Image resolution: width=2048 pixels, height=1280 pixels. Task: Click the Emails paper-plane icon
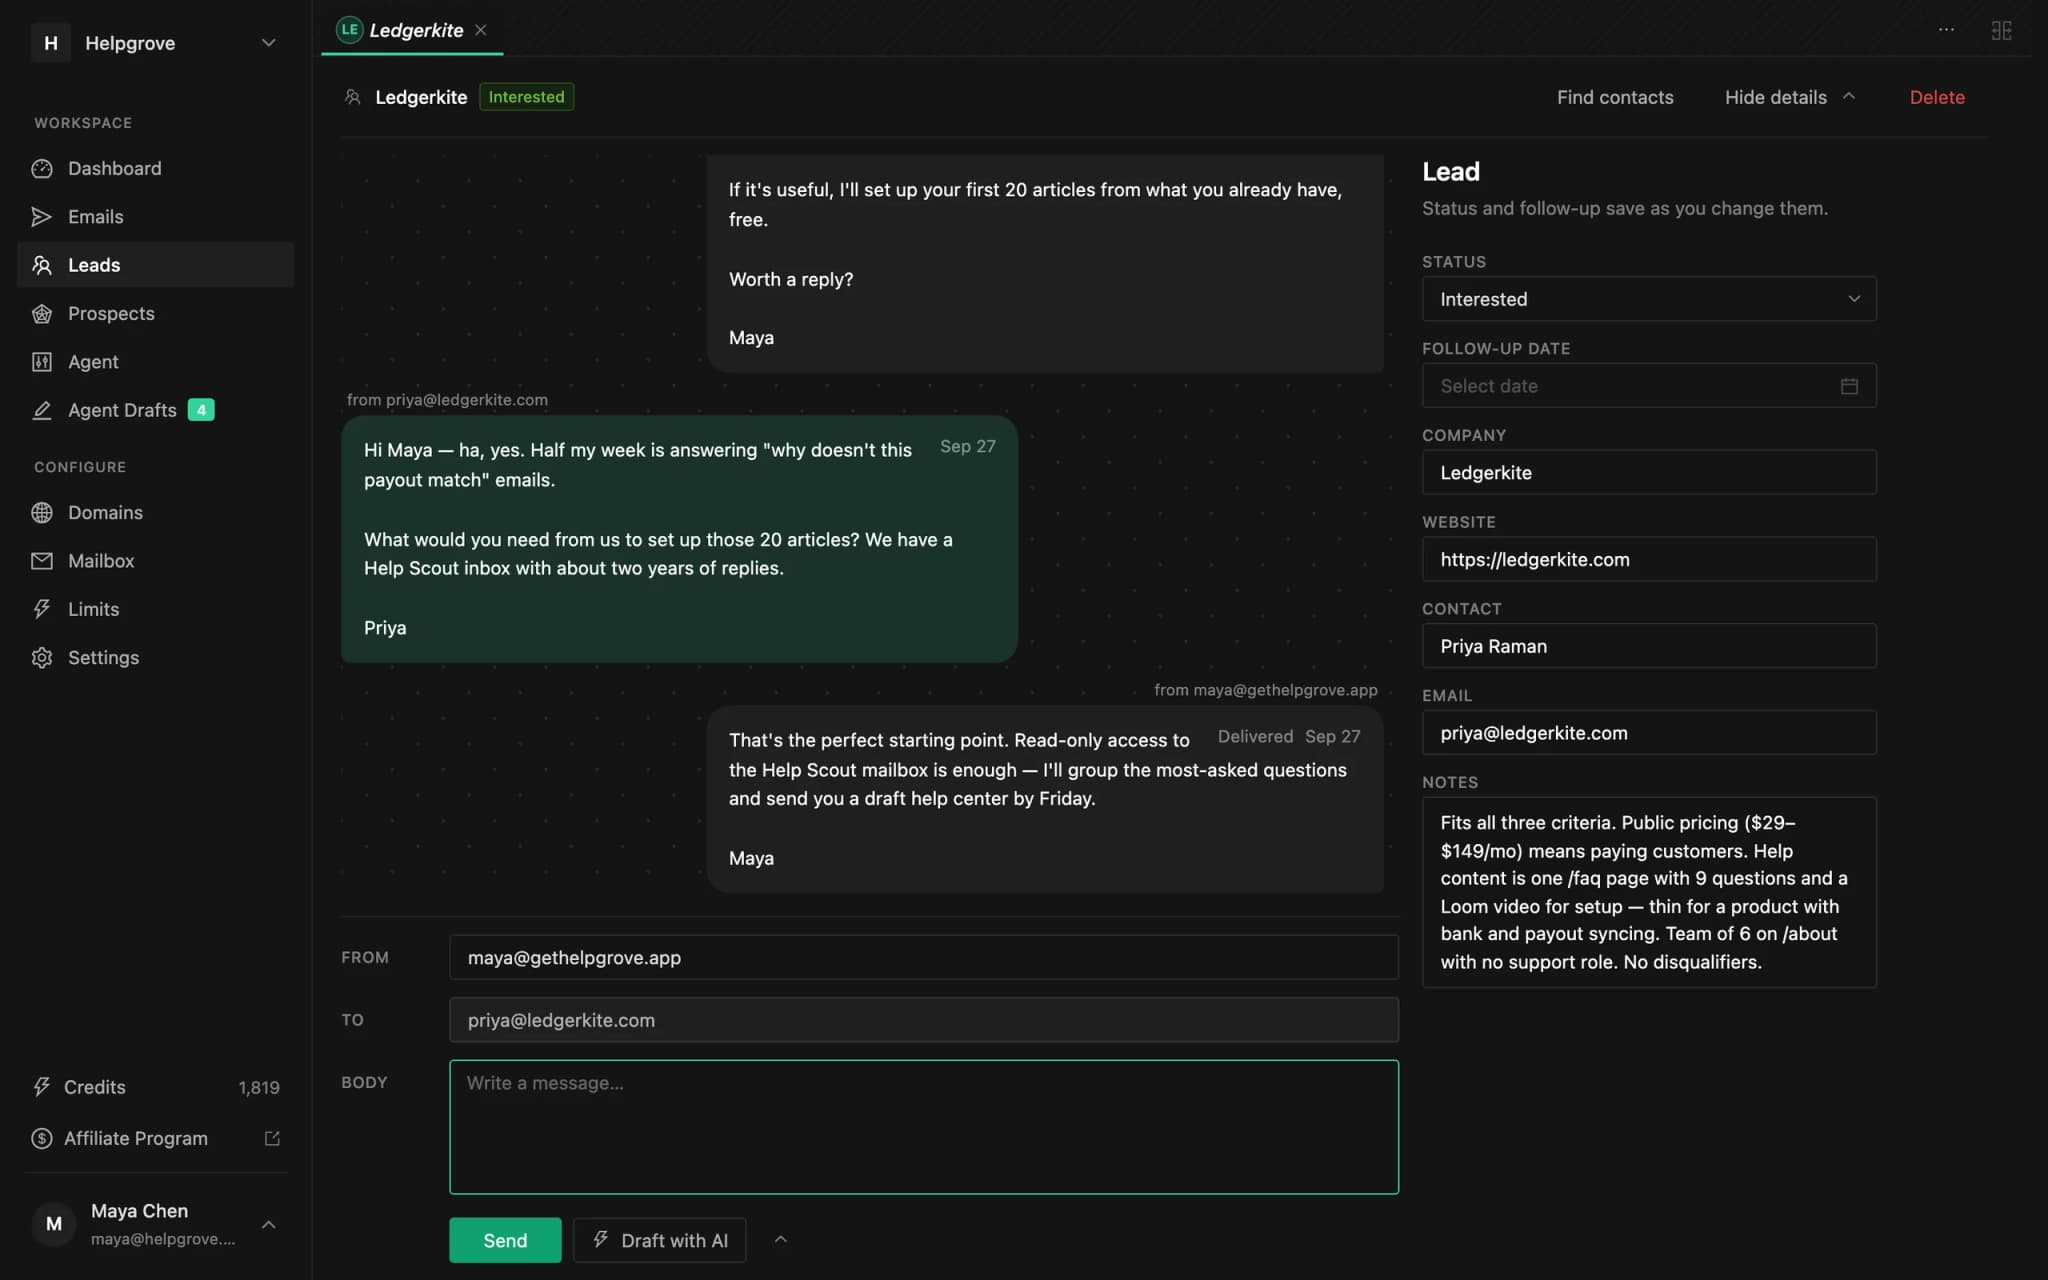coord(42,217)
